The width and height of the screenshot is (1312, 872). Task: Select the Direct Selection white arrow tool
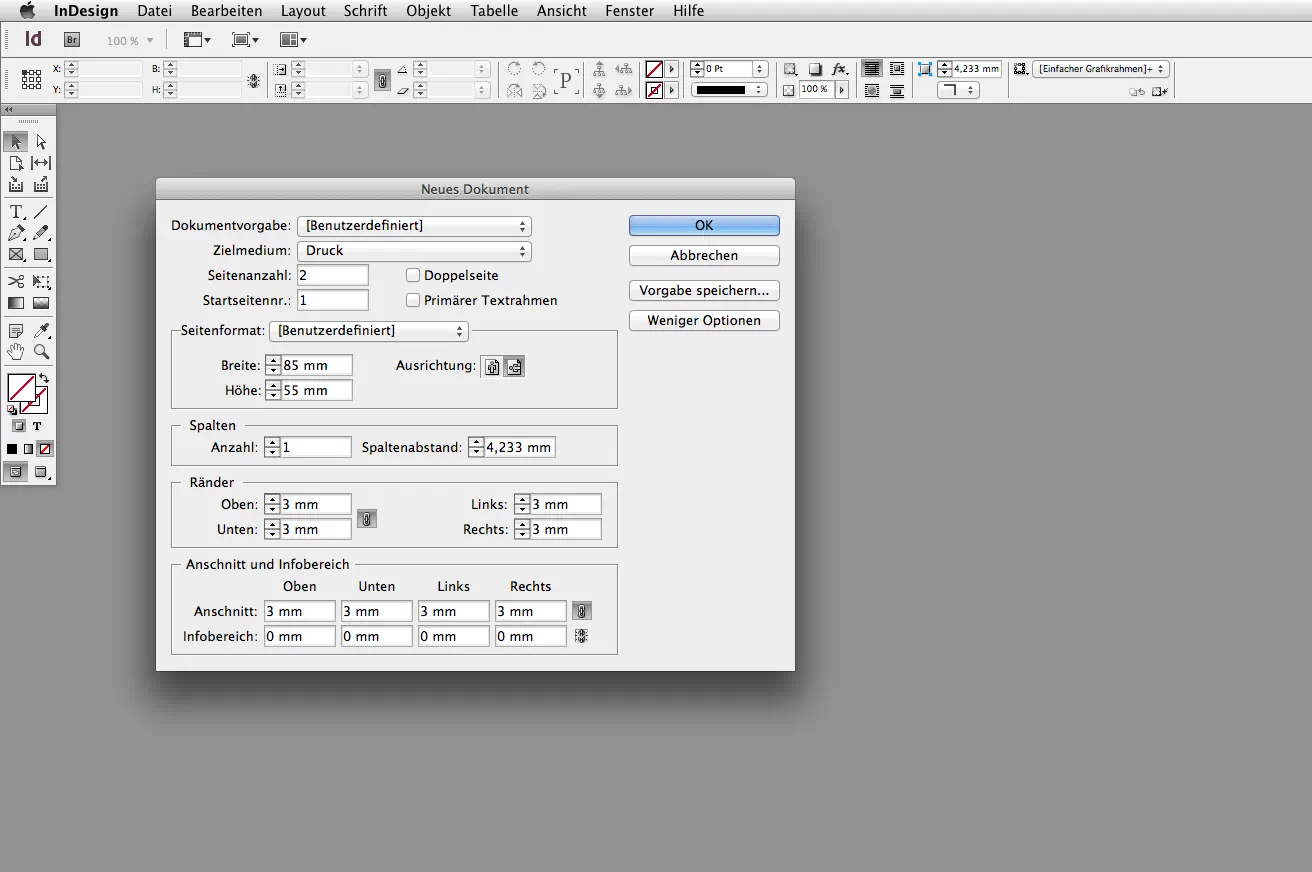[x=41, y=142]
